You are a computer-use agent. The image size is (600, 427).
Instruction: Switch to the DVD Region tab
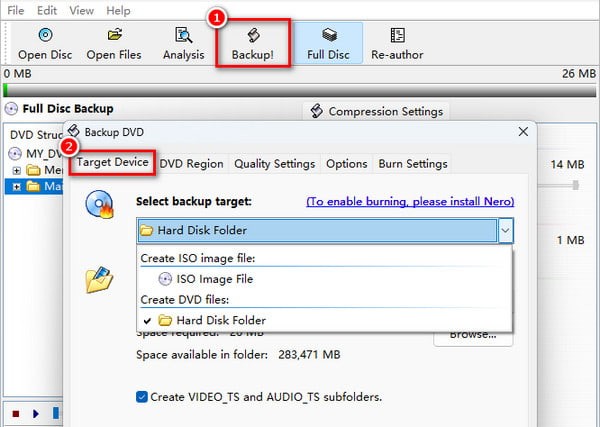click(x=191, y=164)
